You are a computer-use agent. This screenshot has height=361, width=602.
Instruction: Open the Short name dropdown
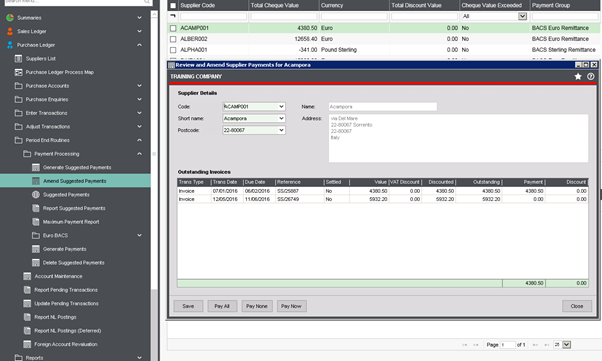pyautogui.click(x=281, y=118)
